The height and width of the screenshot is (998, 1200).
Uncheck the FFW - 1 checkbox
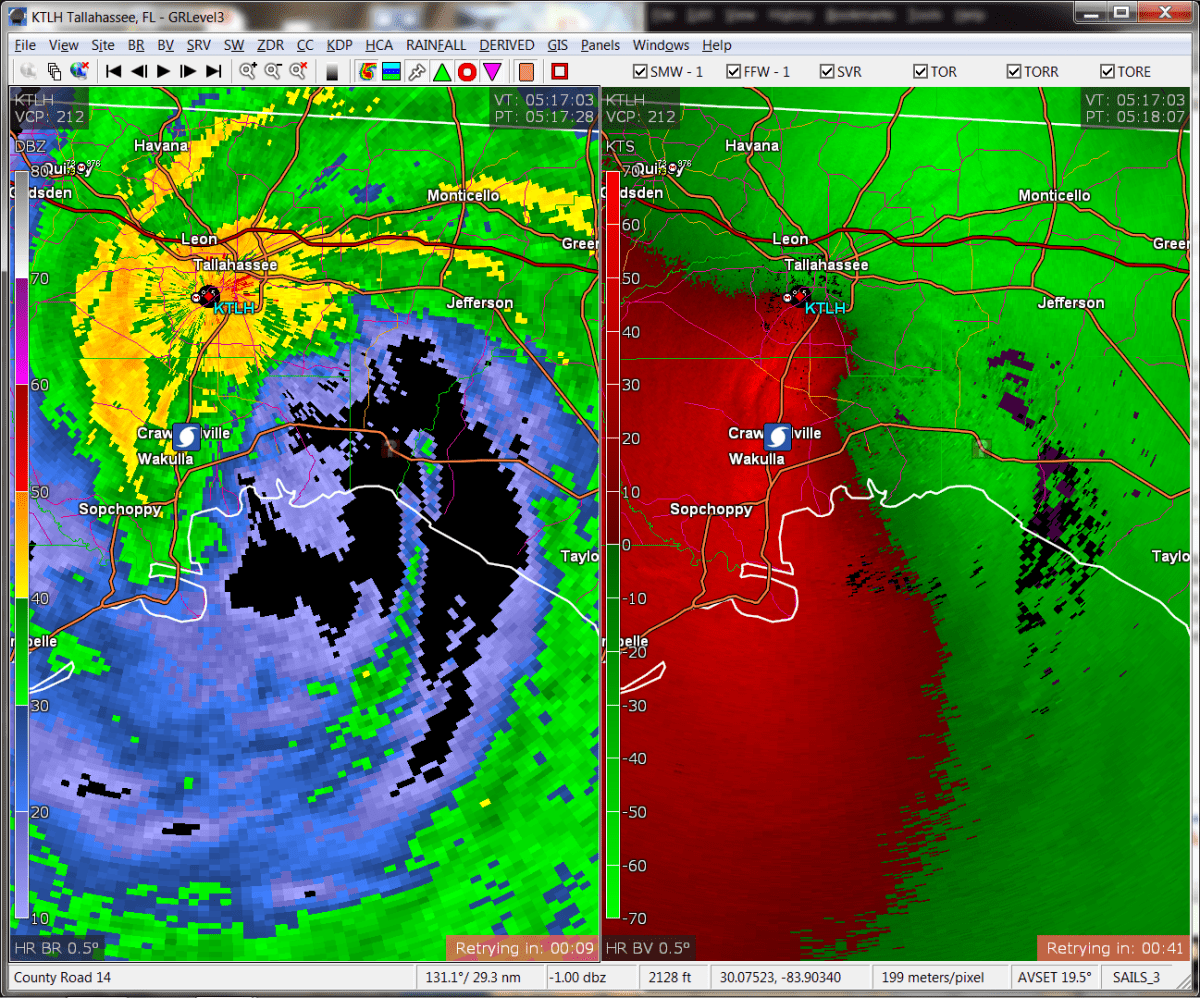point(734,71)
